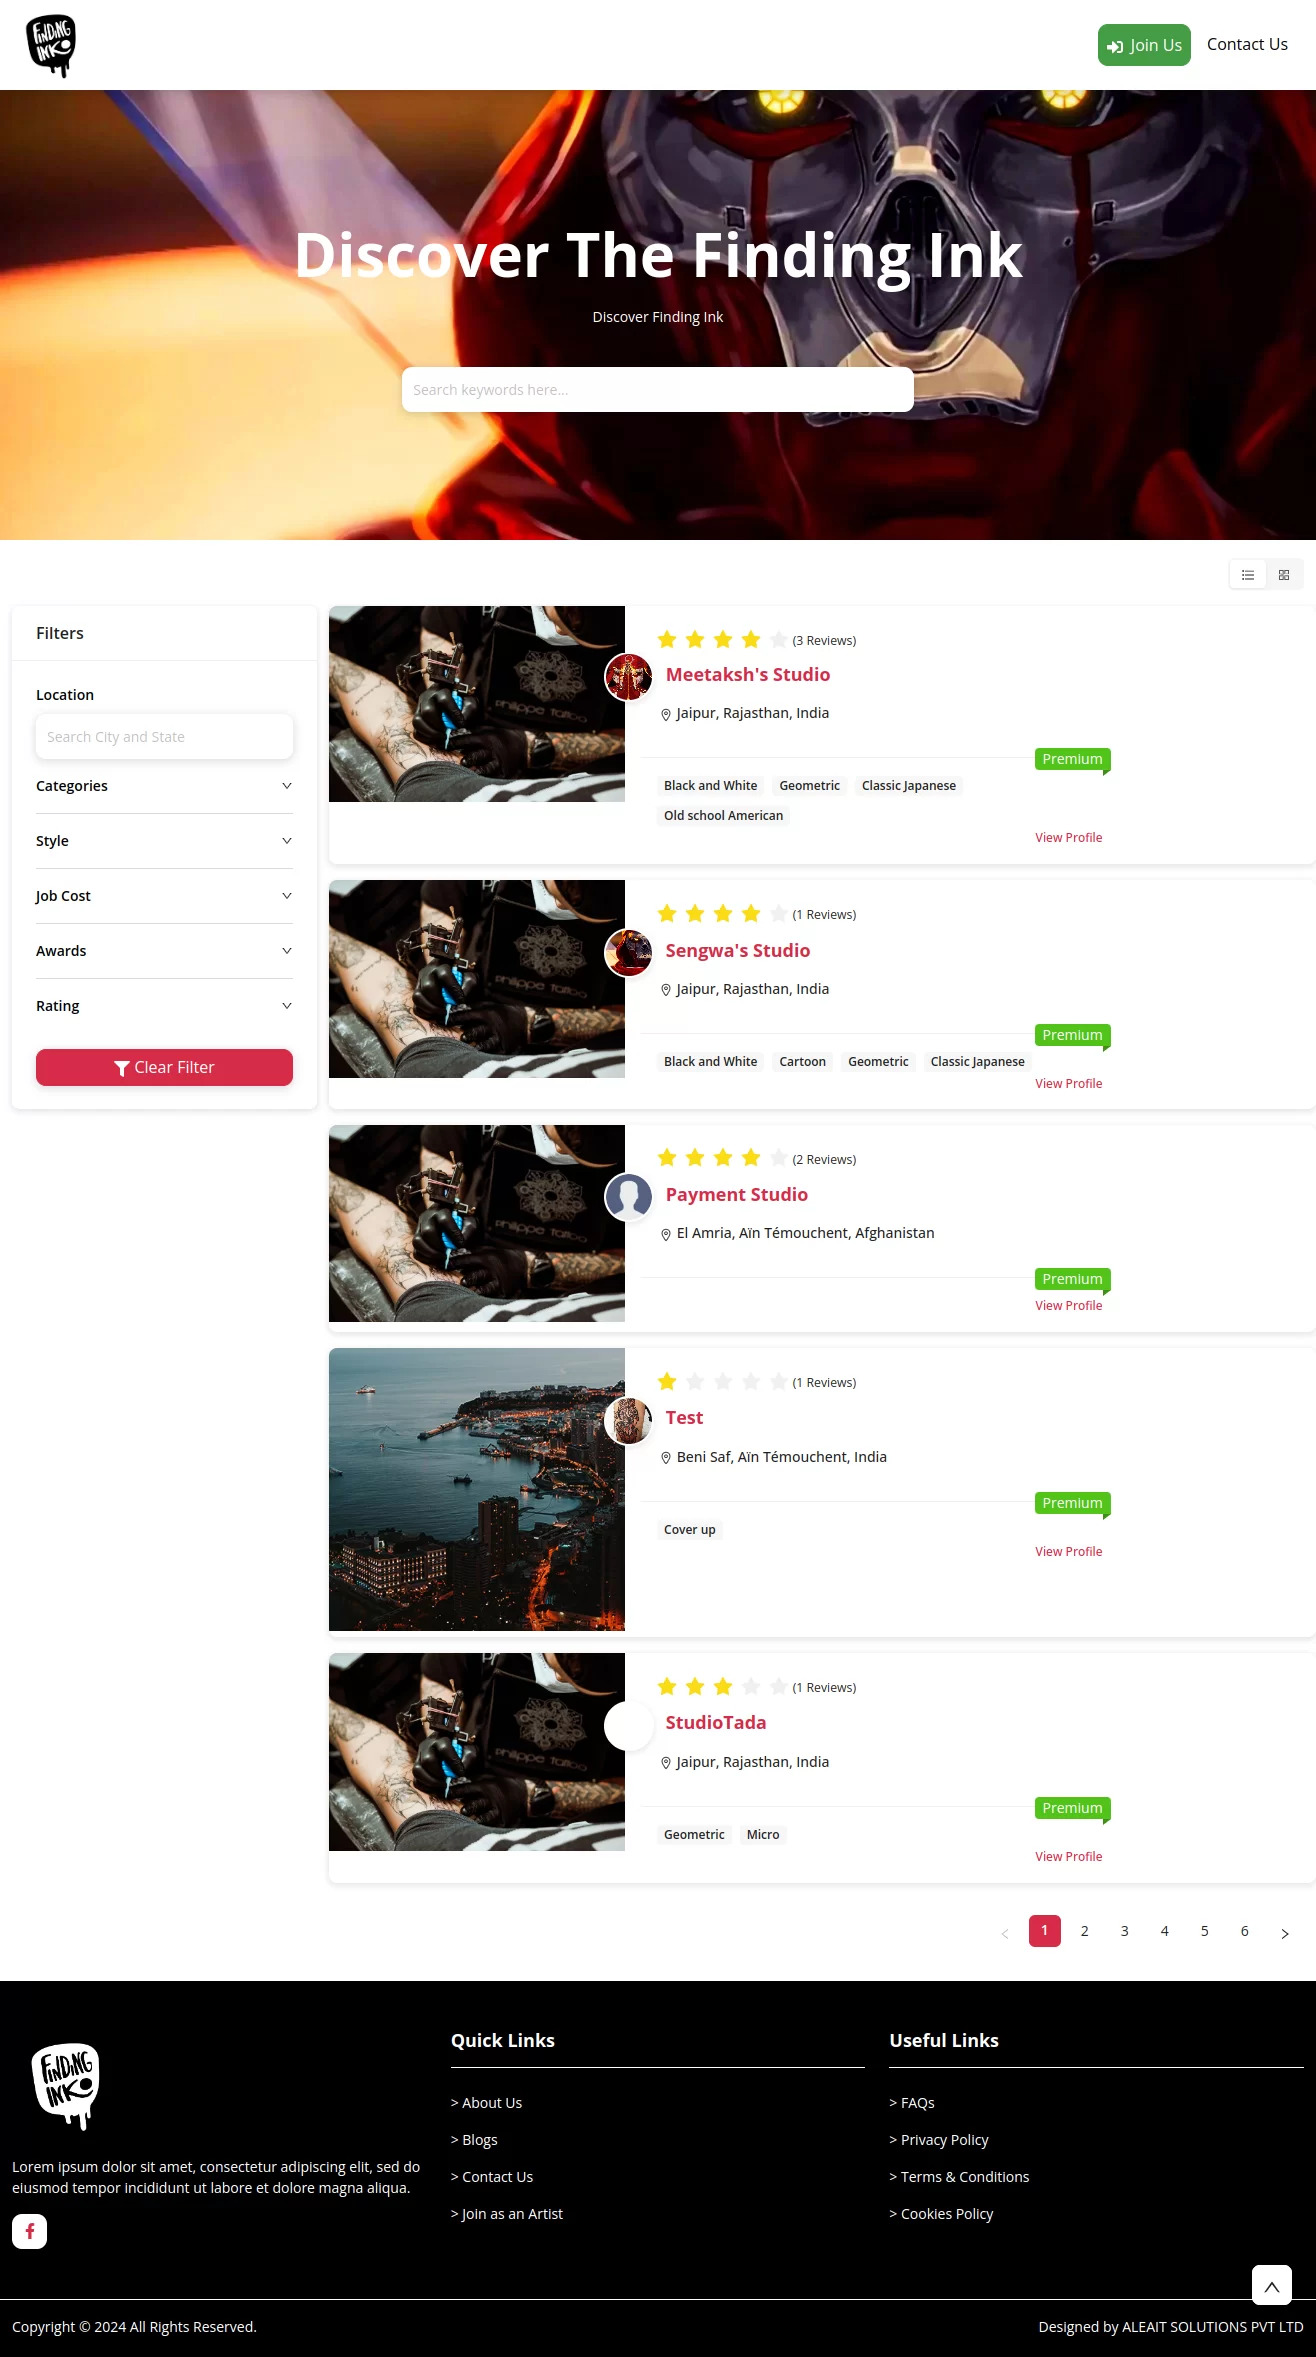The width and height of the screenshot is (1316, 2357).
Task: Open Contact Us in header
Action: [1247, 44]
